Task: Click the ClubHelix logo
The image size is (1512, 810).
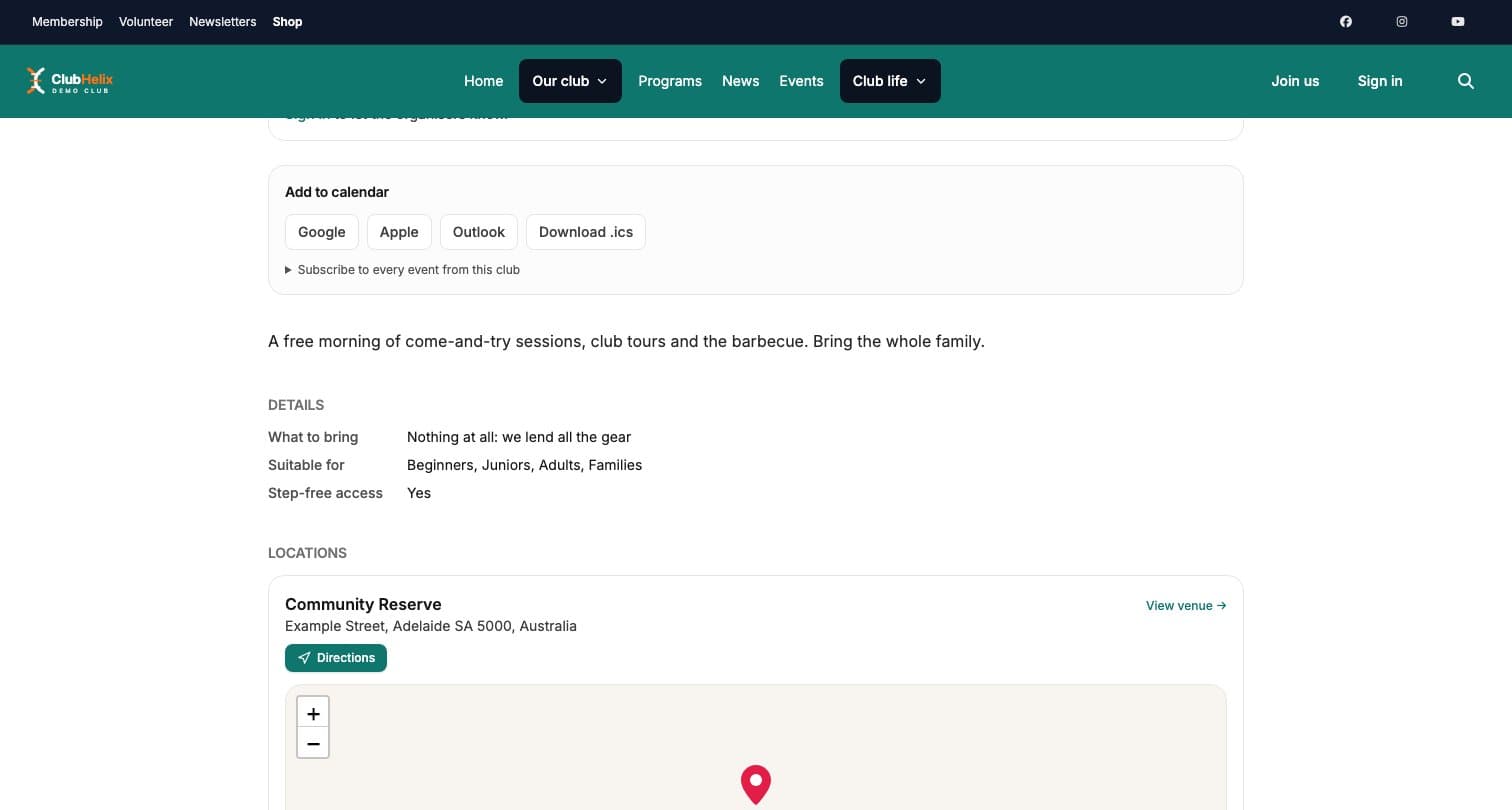Action: click(x=69, y=81)
